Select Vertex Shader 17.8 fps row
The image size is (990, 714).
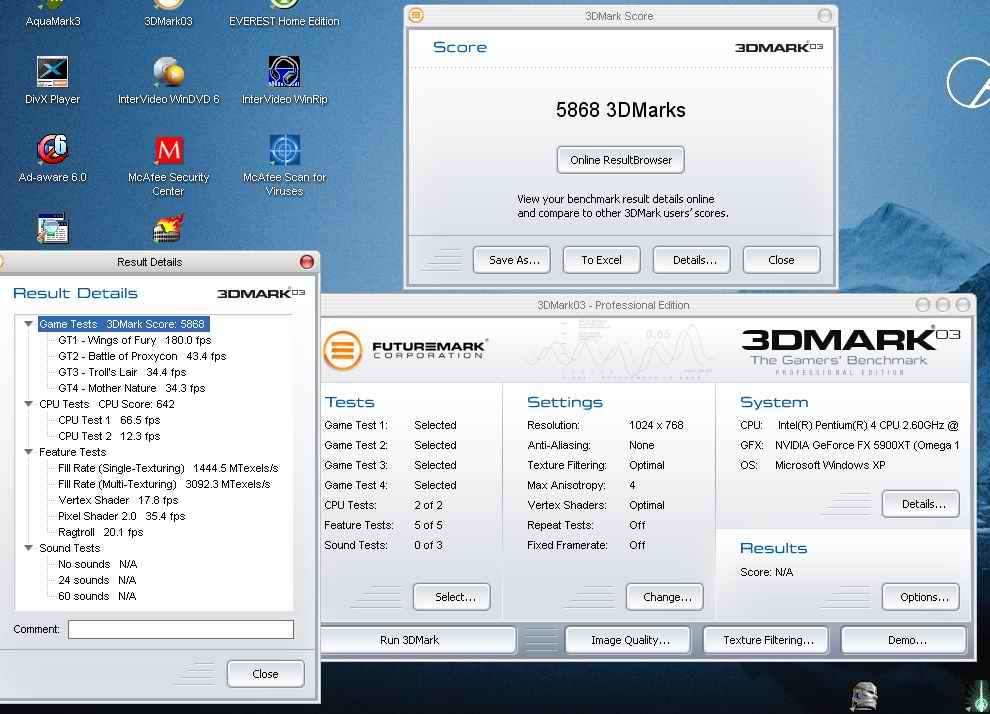118,500
